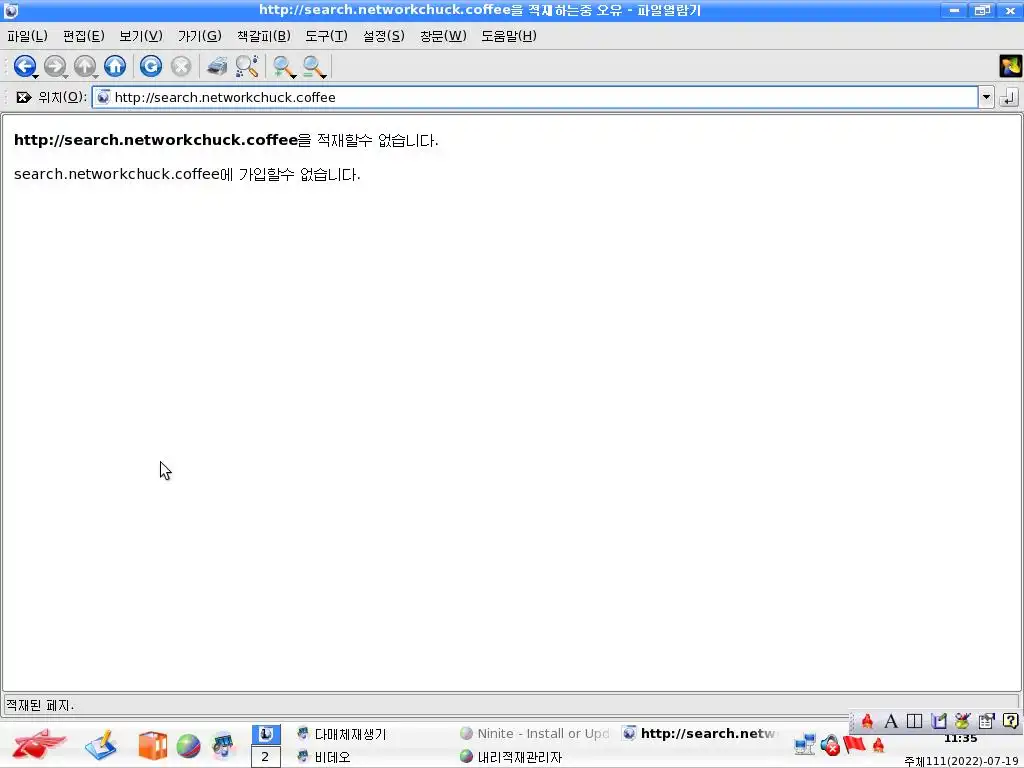Switch to virtual desktop 2 in pager
Viewport: 1024px width, 768px height.
click(x=266, y=757)
